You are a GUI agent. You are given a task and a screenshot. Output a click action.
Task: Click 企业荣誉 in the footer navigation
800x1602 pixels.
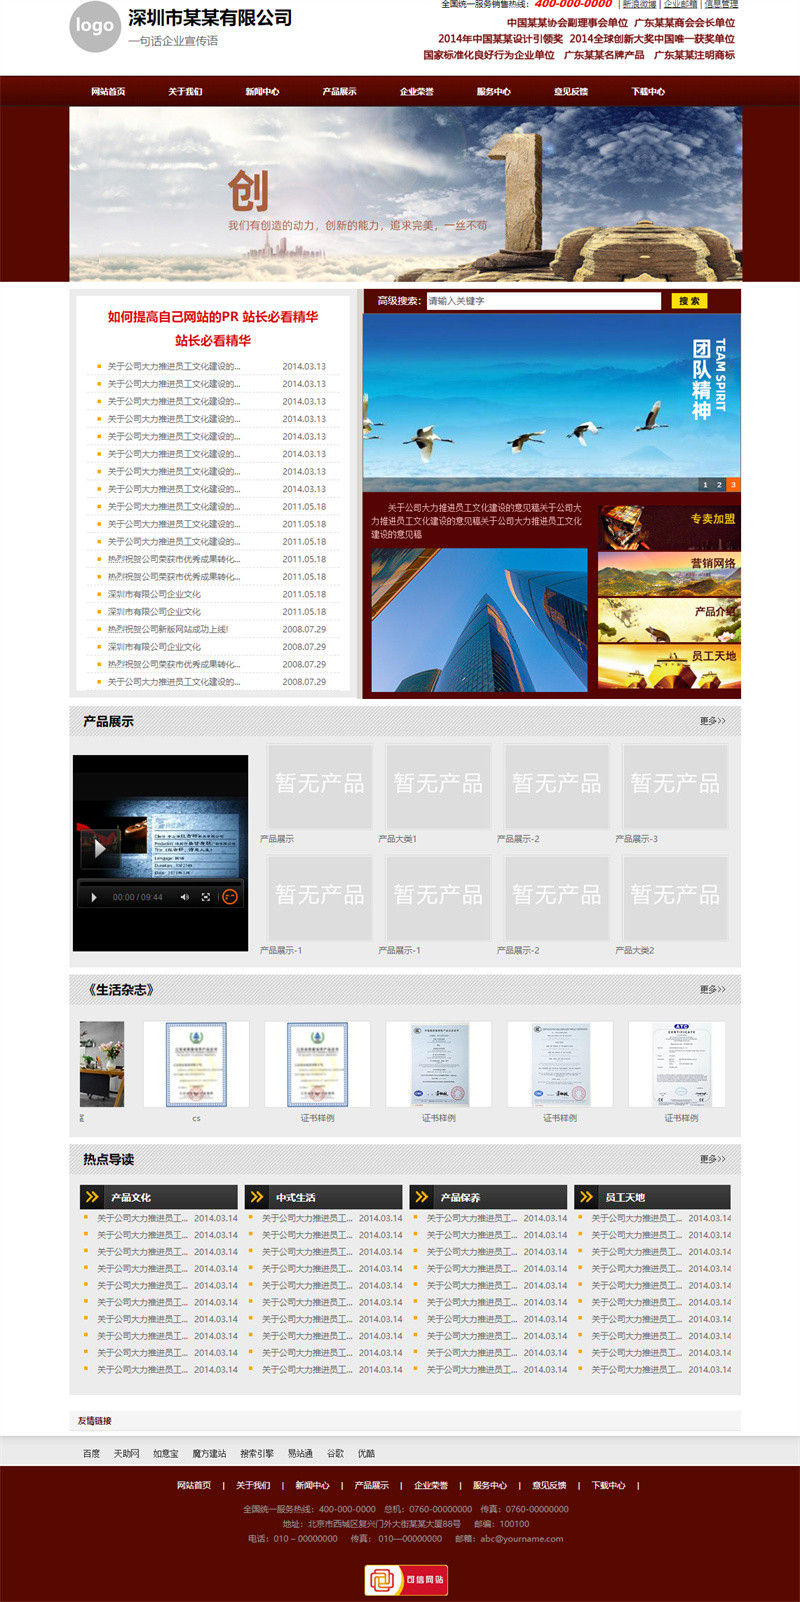point(431,1486)
